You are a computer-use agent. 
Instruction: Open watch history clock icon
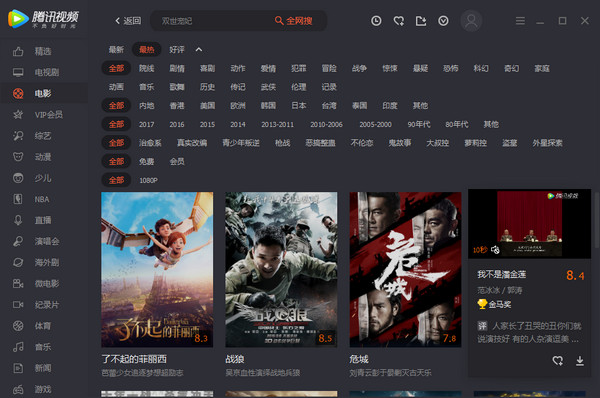[x=376, y=21]
